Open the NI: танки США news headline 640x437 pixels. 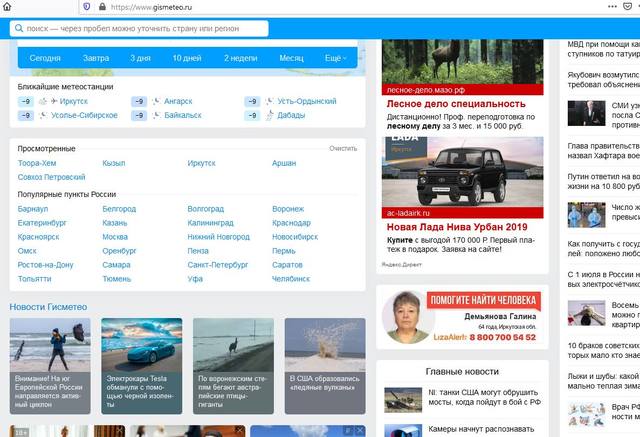click(484, 397)
